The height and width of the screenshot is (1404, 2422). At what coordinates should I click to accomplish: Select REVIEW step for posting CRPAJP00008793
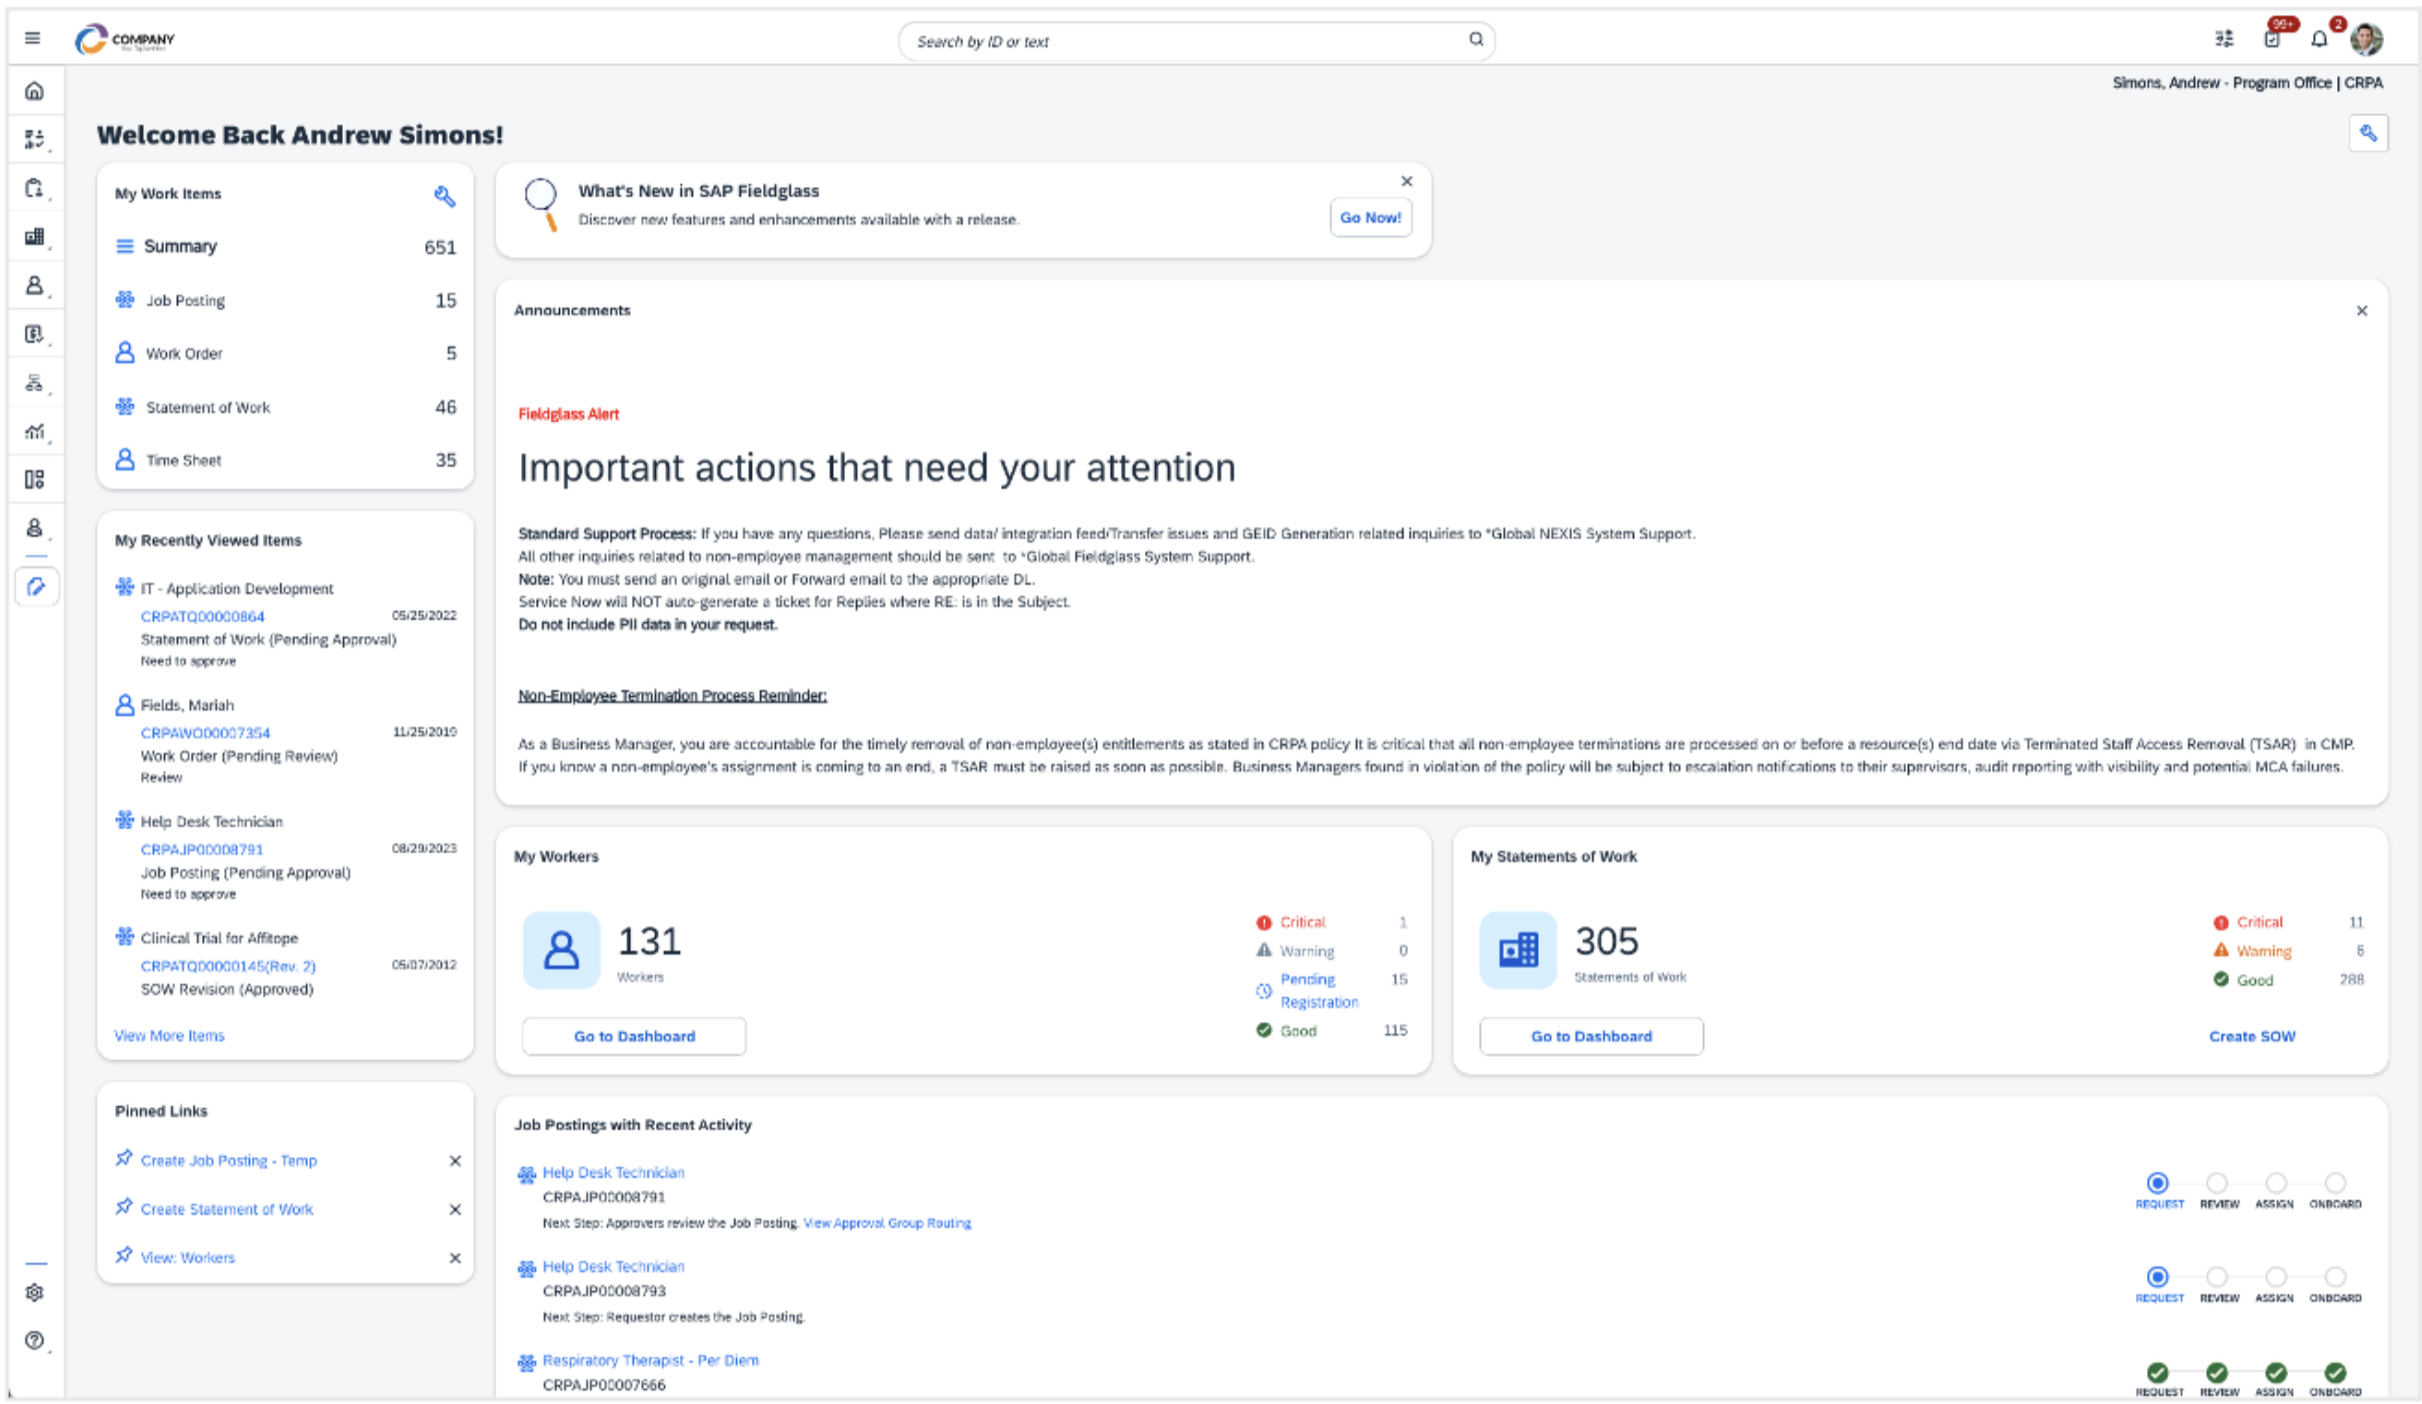pos(2216,1277)
